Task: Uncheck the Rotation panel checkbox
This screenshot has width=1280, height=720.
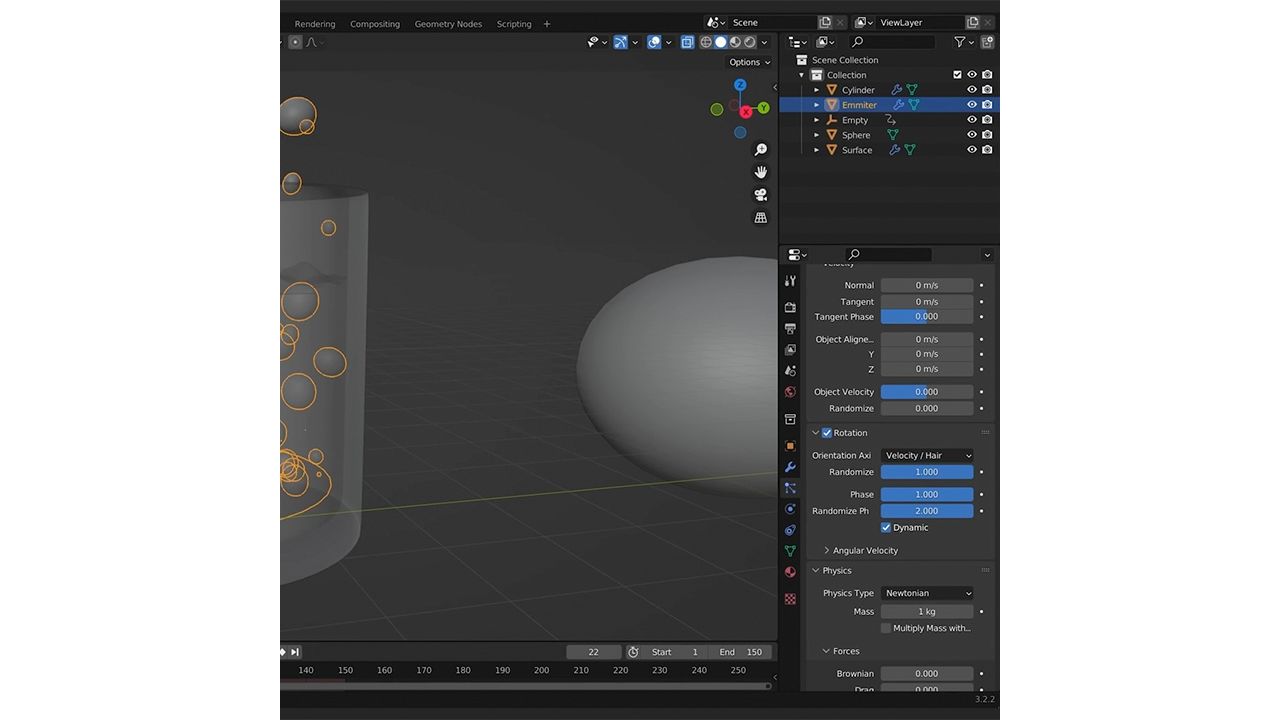Action: [x=827, y=433]
